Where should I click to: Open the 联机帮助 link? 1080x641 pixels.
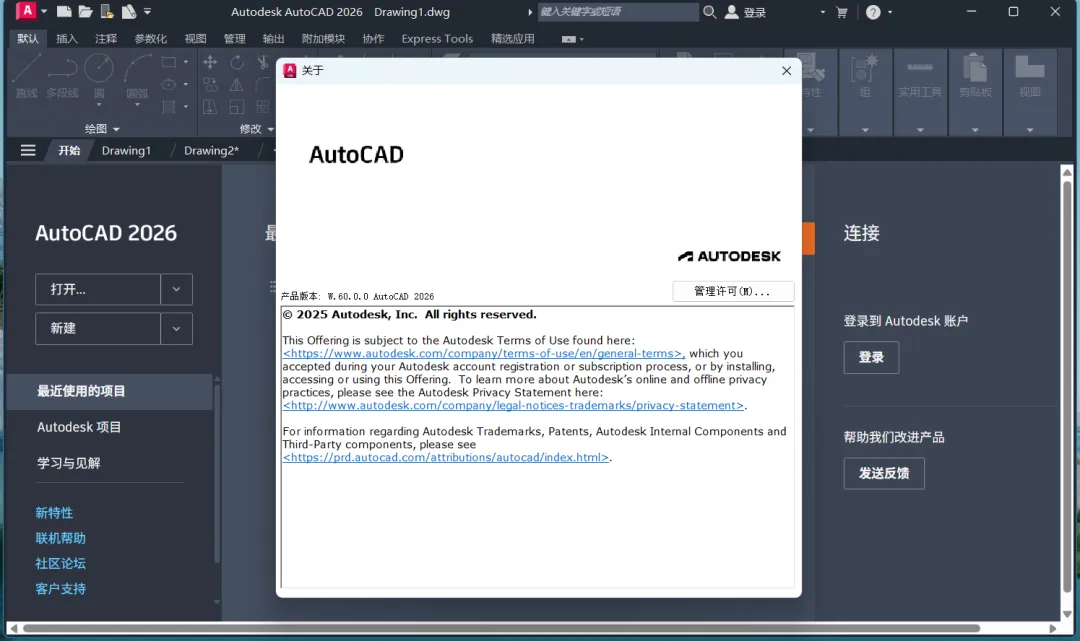(61, 538)
